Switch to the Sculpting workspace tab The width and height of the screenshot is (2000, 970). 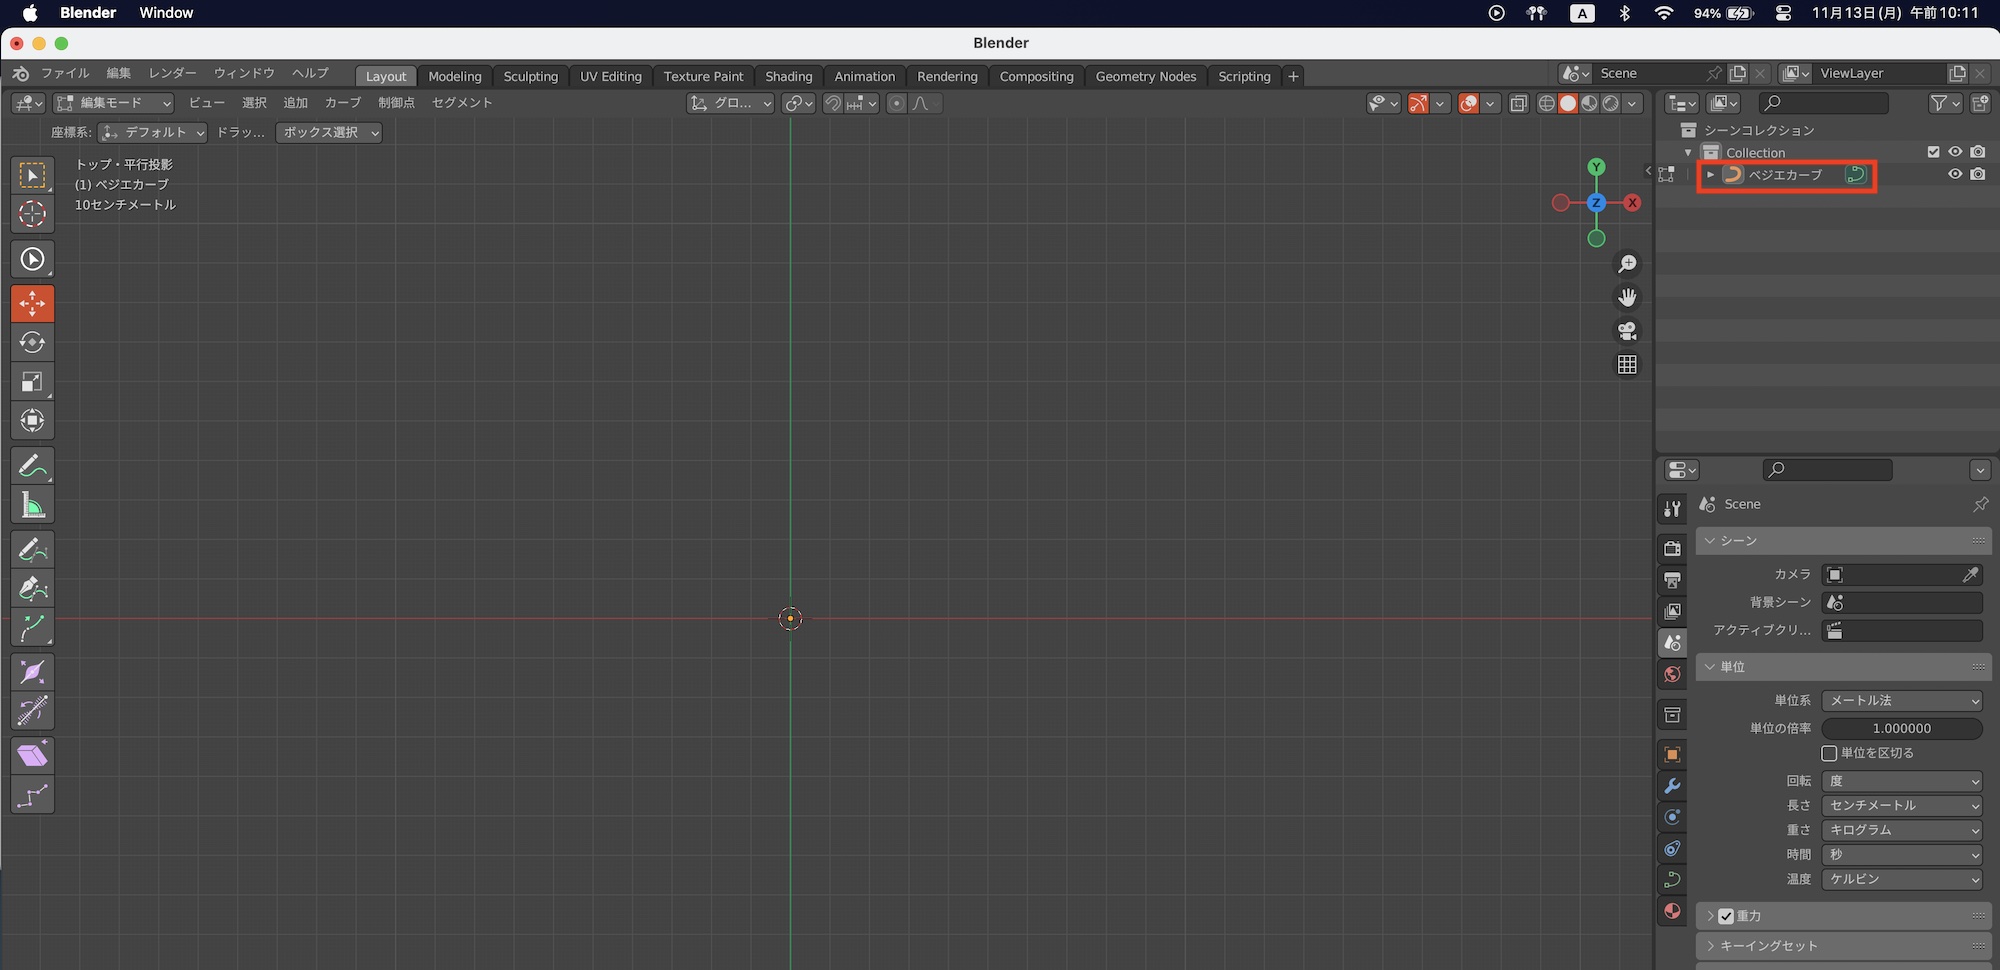(530, 77)
